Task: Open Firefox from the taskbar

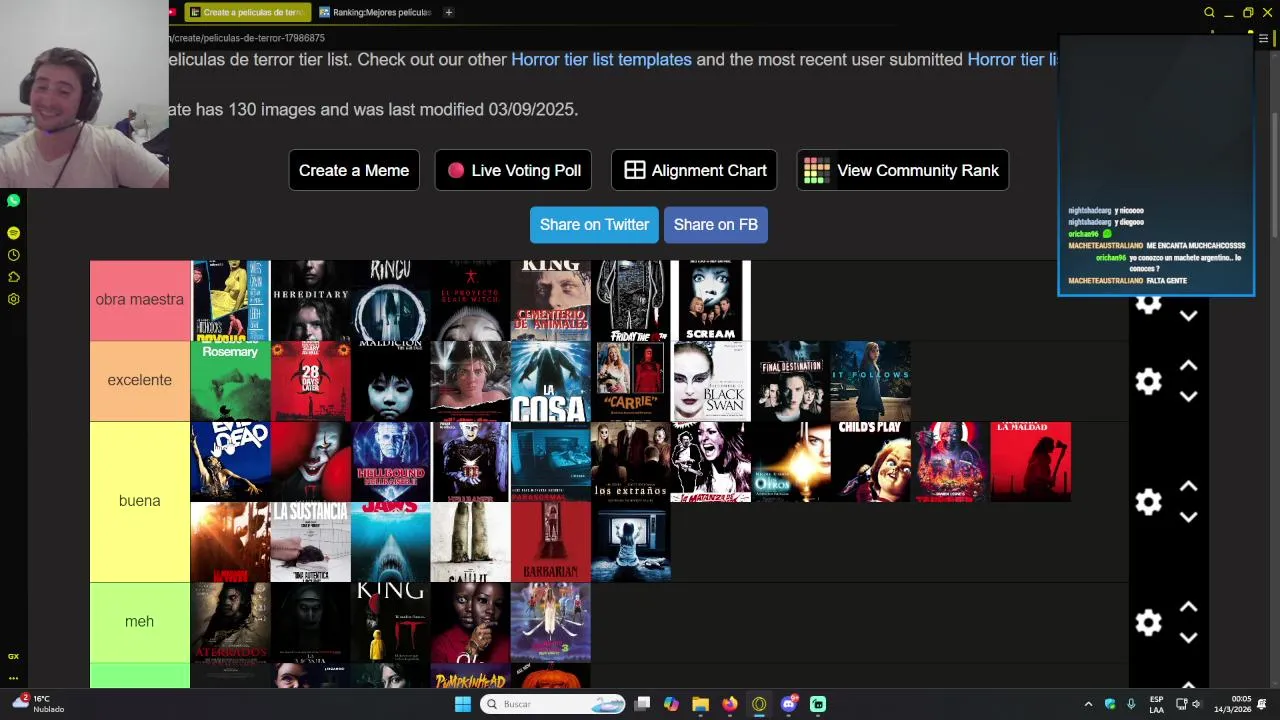Action: coord(730,704)
